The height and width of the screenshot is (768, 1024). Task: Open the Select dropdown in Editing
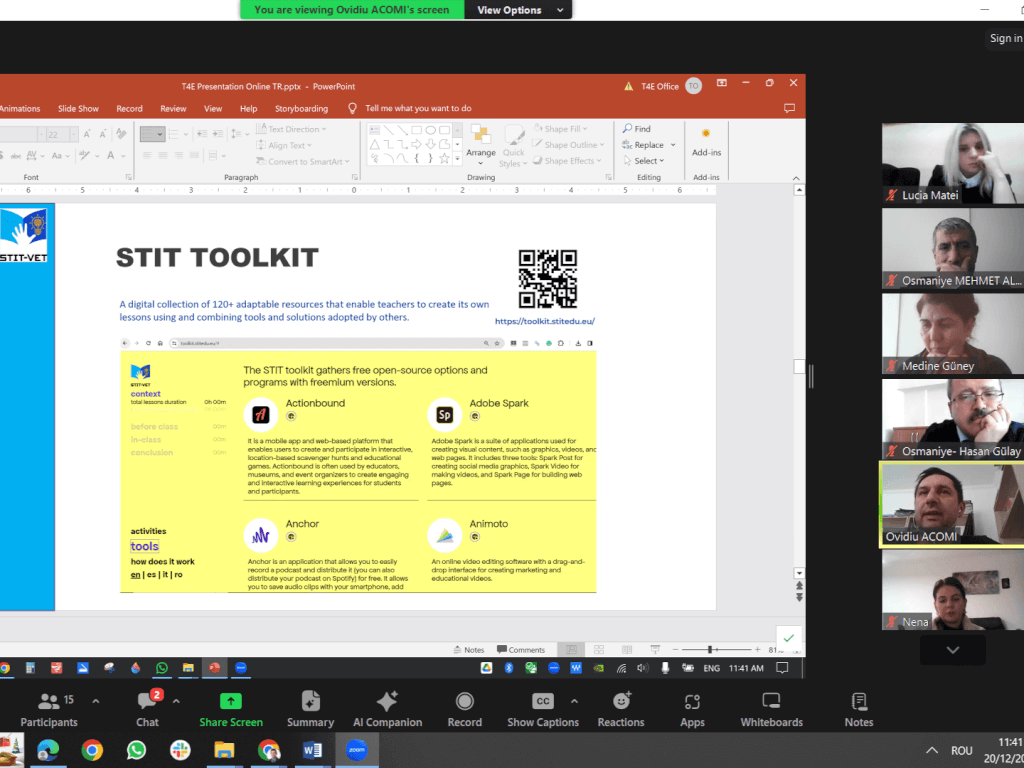tap(643, 161)
